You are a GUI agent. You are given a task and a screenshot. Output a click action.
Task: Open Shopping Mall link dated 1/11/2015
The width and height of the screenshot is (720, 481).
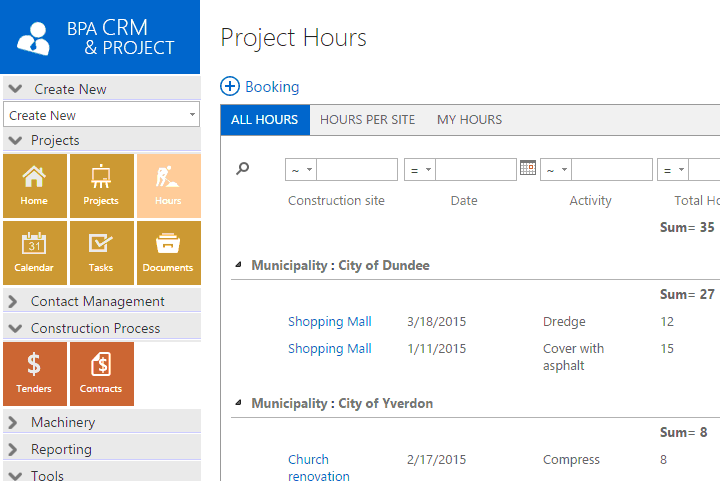pyautogui.click(x=330, y=349)
